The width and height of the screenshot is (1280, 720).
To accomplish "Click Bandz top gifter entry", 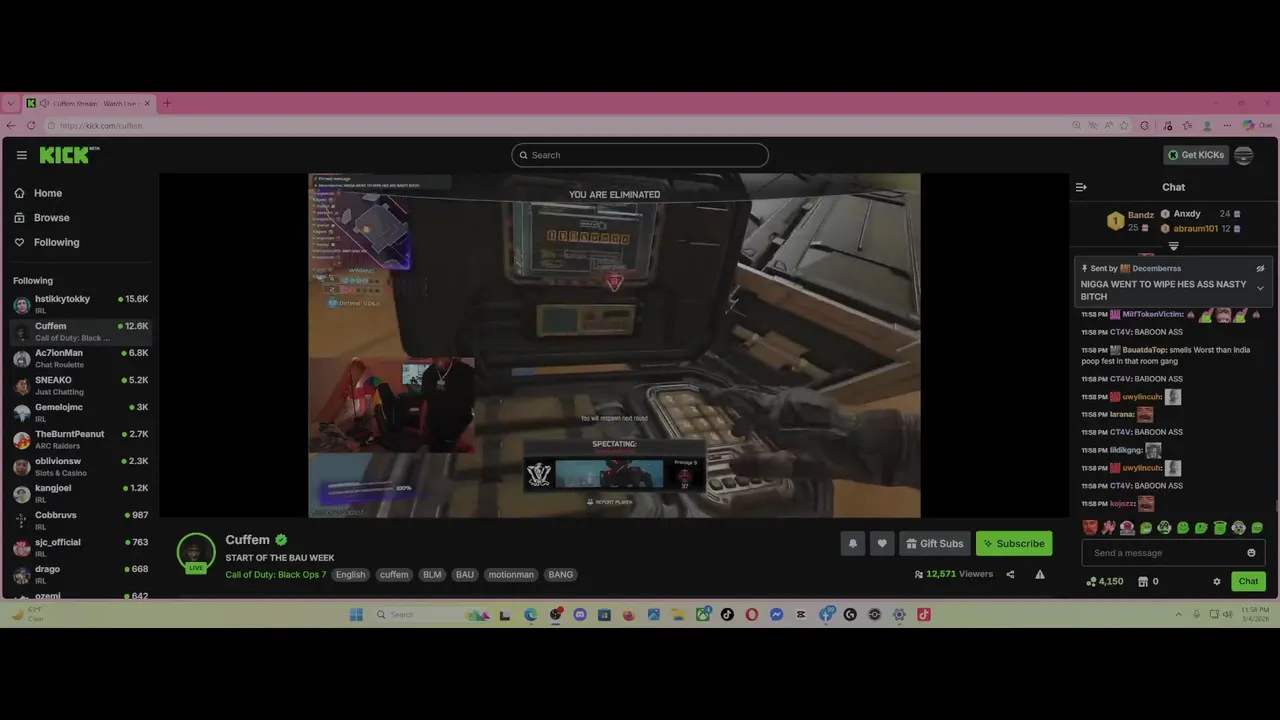I will click(1130, 220).
